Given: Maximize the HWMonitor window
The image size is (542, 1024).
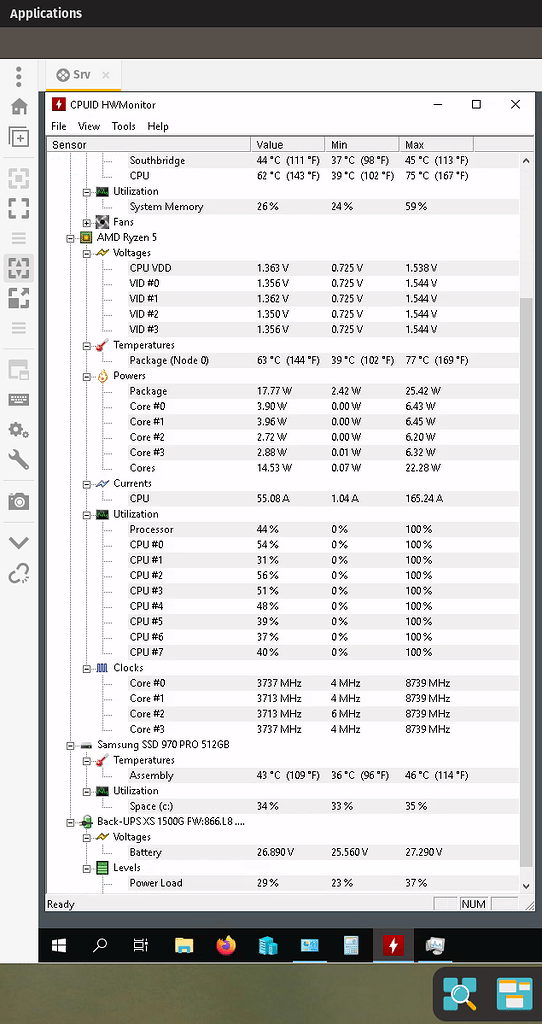Looking at the screenshot, I should pos(476,104).
